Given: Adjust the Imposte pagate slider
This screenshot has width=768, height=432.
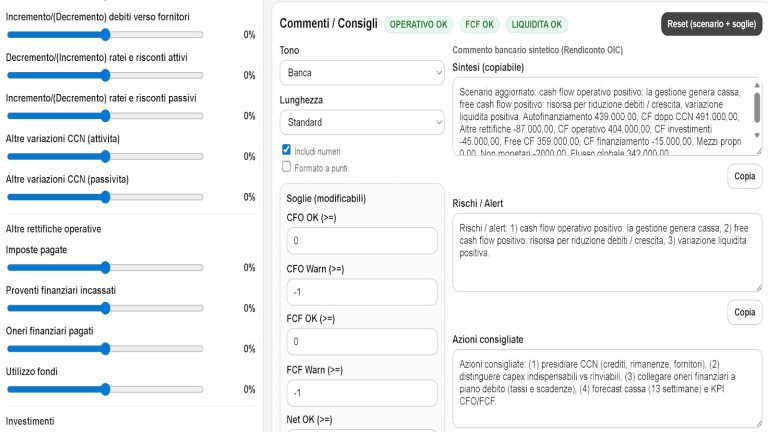Looking at the screenshot, I should click(x=105, y=268).
